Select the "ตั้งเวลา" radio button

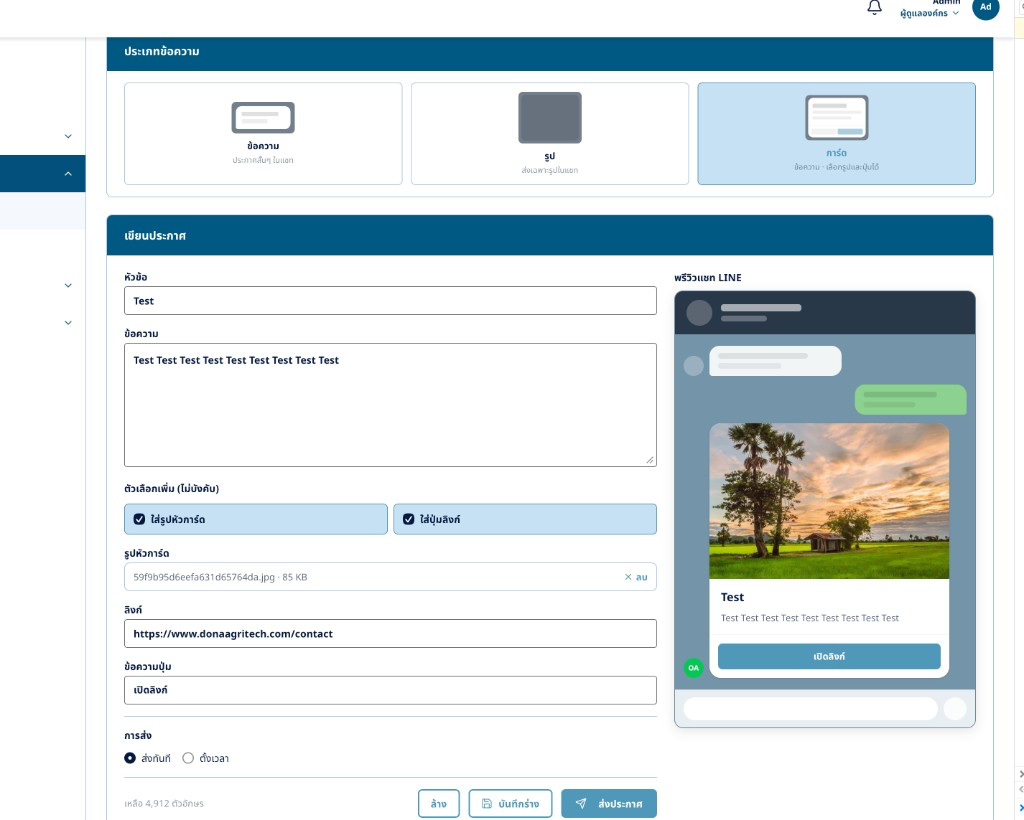pyautogui.click(x=188, y=758)
